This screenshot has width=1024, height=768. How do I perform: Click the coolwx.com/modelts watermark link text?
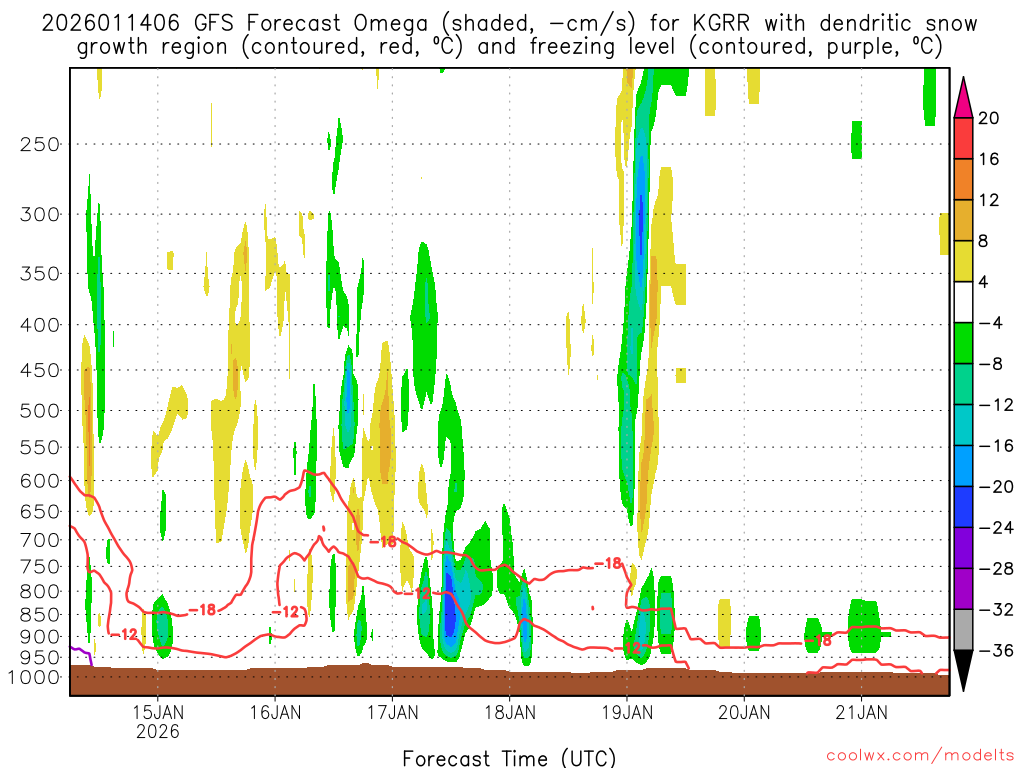point(920,756)
